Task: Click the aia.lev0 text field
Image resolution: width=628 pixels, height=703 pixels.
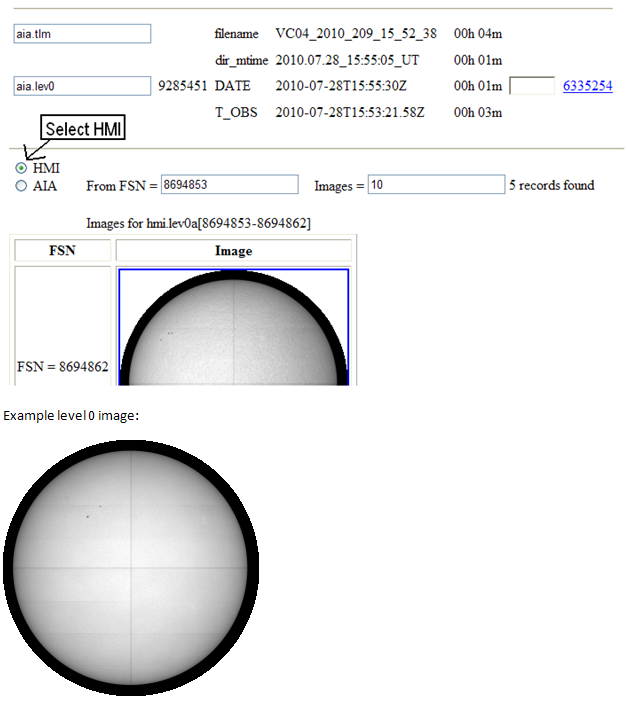Action: pyautogui.click(x=82, y=86)
